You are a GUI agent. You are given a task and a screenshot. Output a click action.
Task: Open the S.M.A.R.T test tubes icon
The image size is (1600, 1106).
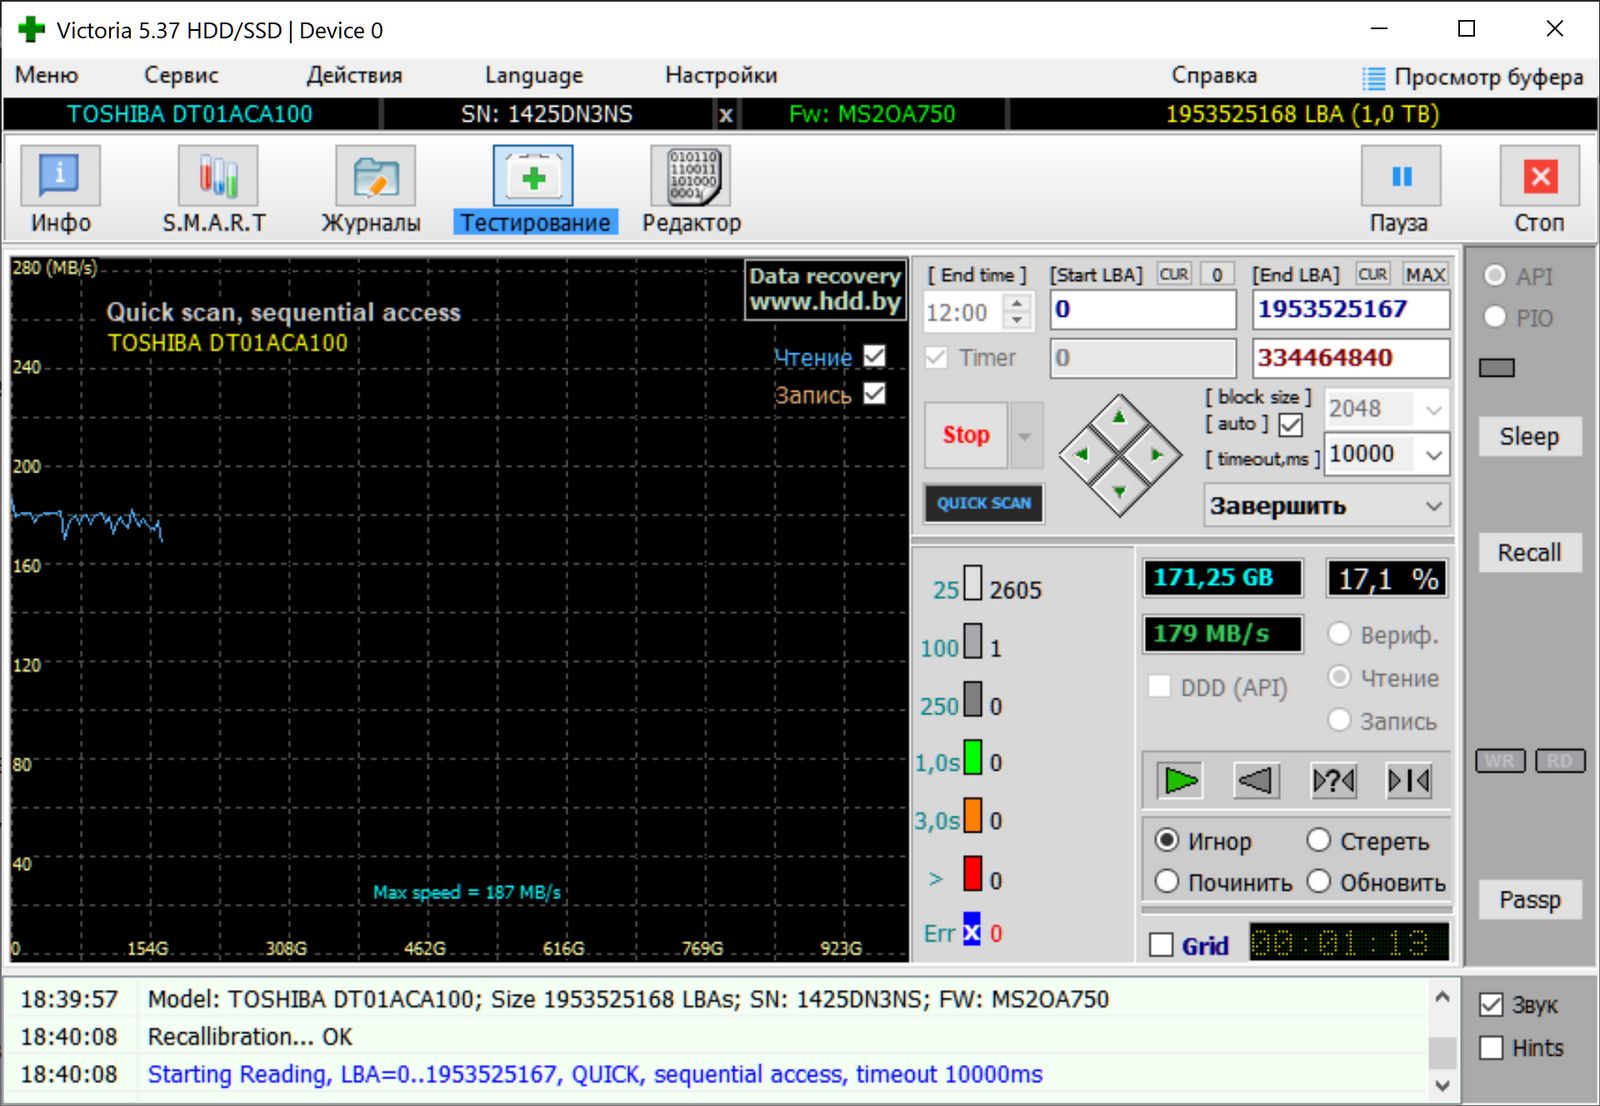pos(217,177)
